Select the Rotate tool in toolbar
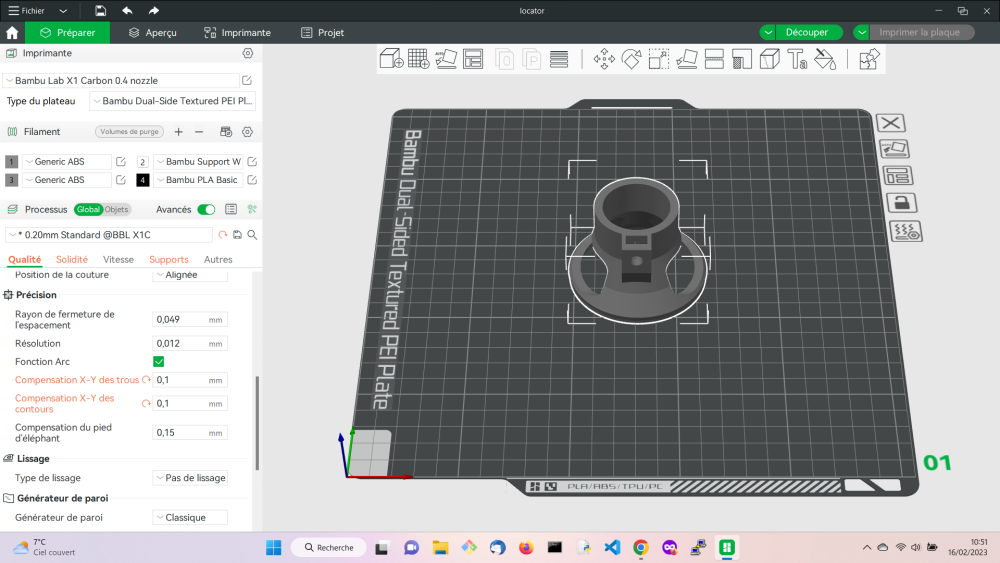The width and height of the screenshot is (1000, 563). pos(631,59)
